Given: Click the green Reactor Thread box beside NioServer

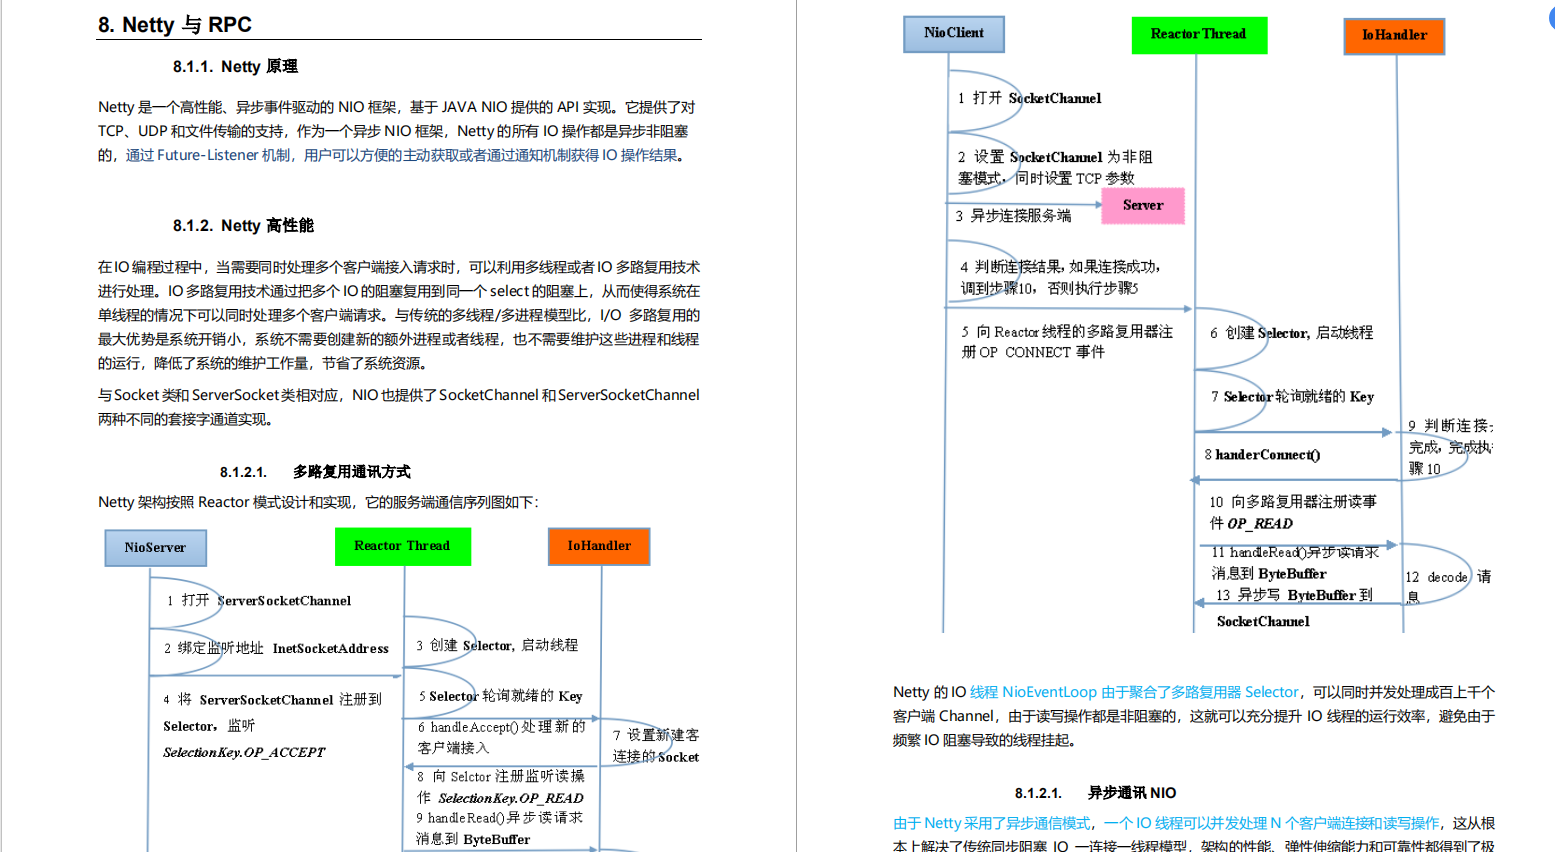Looking at the screenshot, I should click(x=402, y=546).
